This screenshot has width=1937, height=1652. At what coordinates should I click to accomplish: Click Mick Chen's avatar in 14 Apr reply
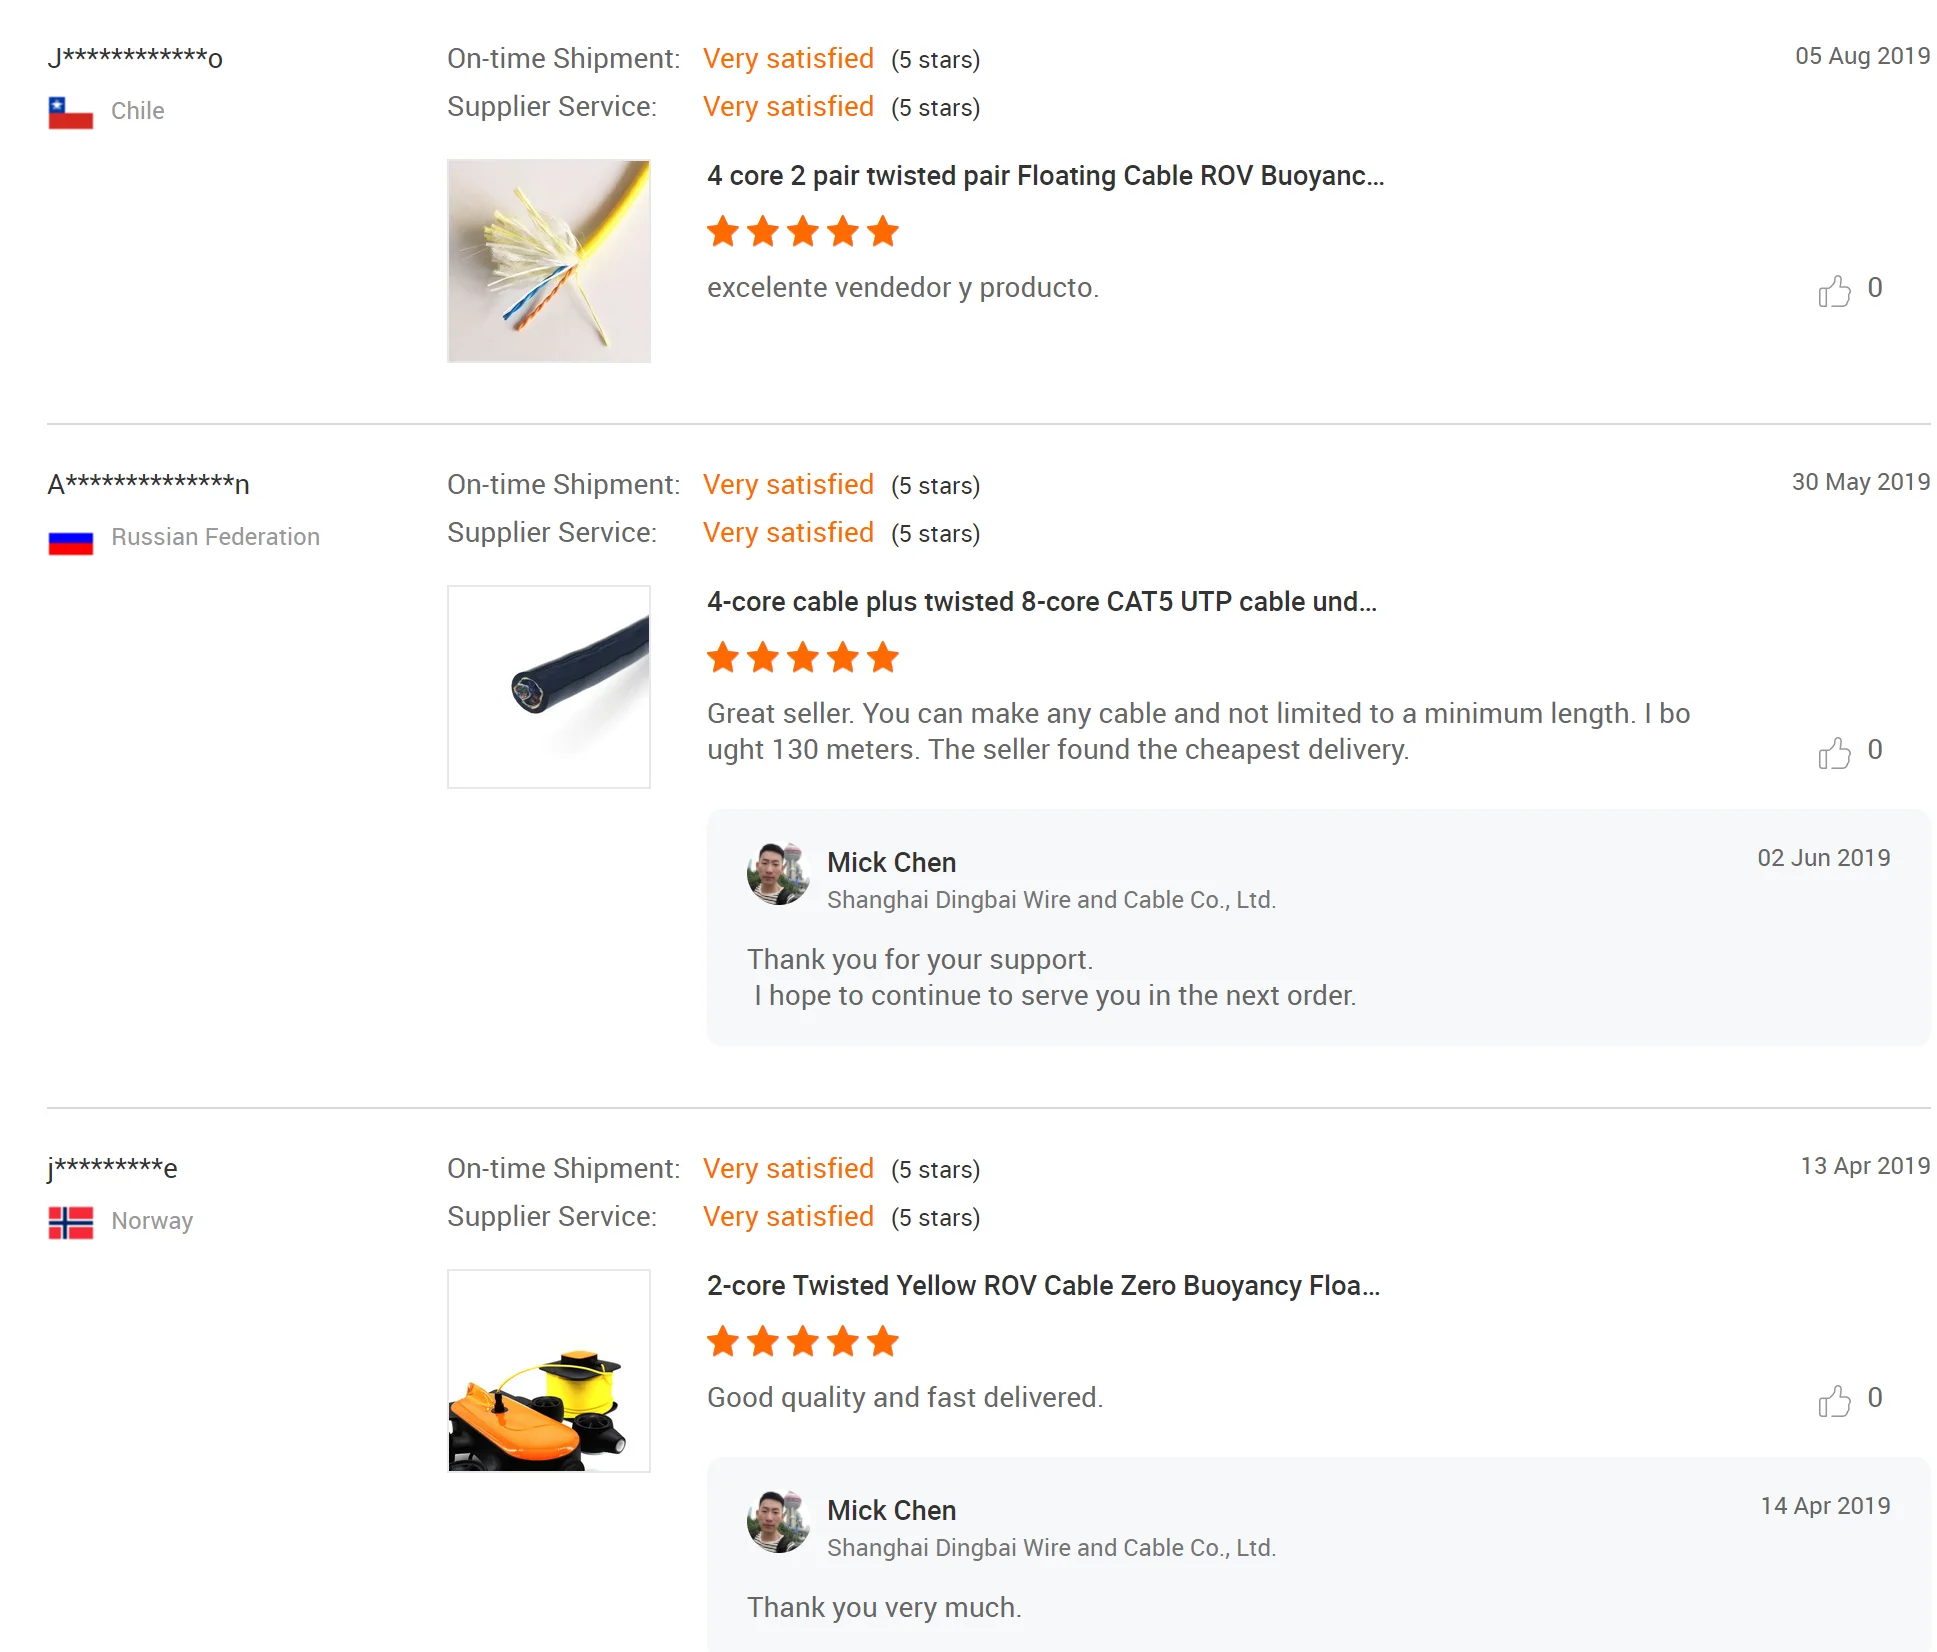(778, 1522)
